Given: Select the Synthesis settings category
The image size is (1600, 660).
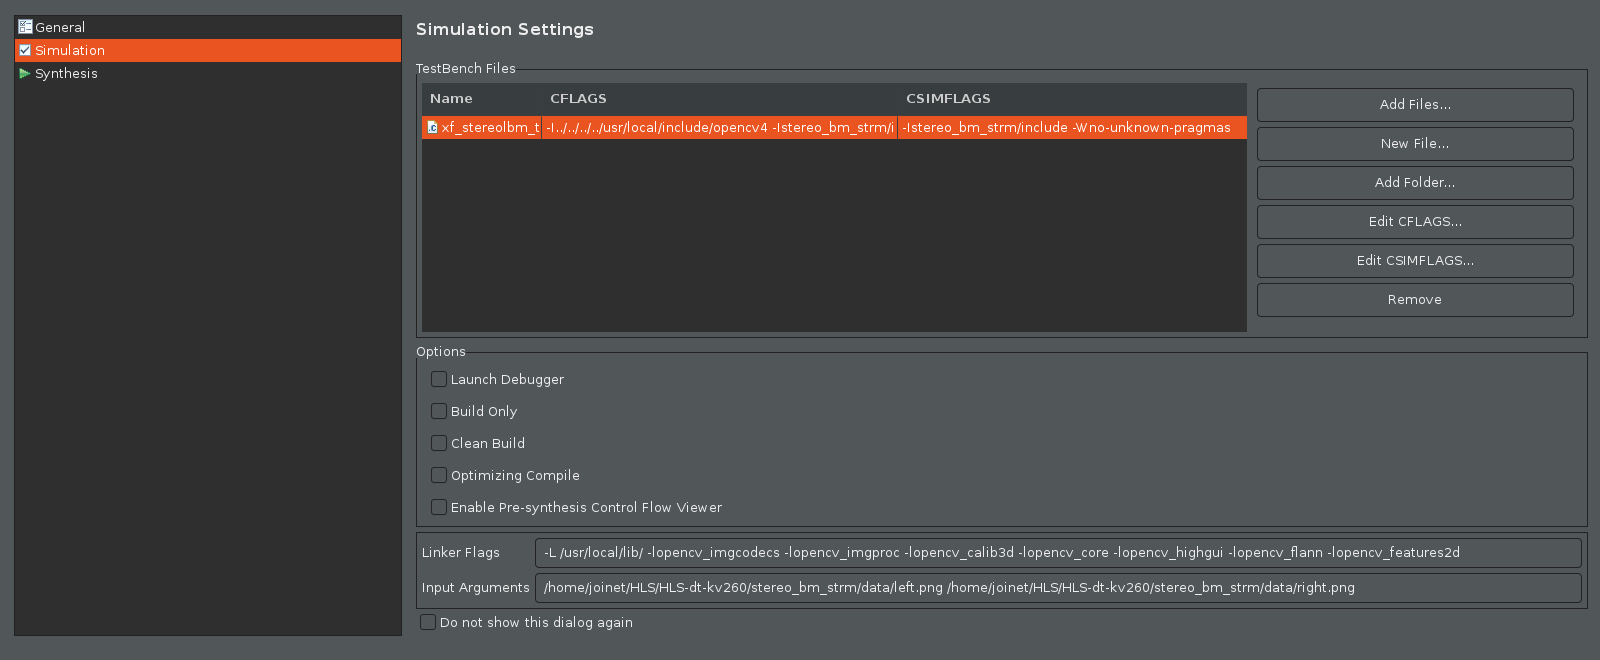Looking at the screenshot, I should click(x=208, y=73).
